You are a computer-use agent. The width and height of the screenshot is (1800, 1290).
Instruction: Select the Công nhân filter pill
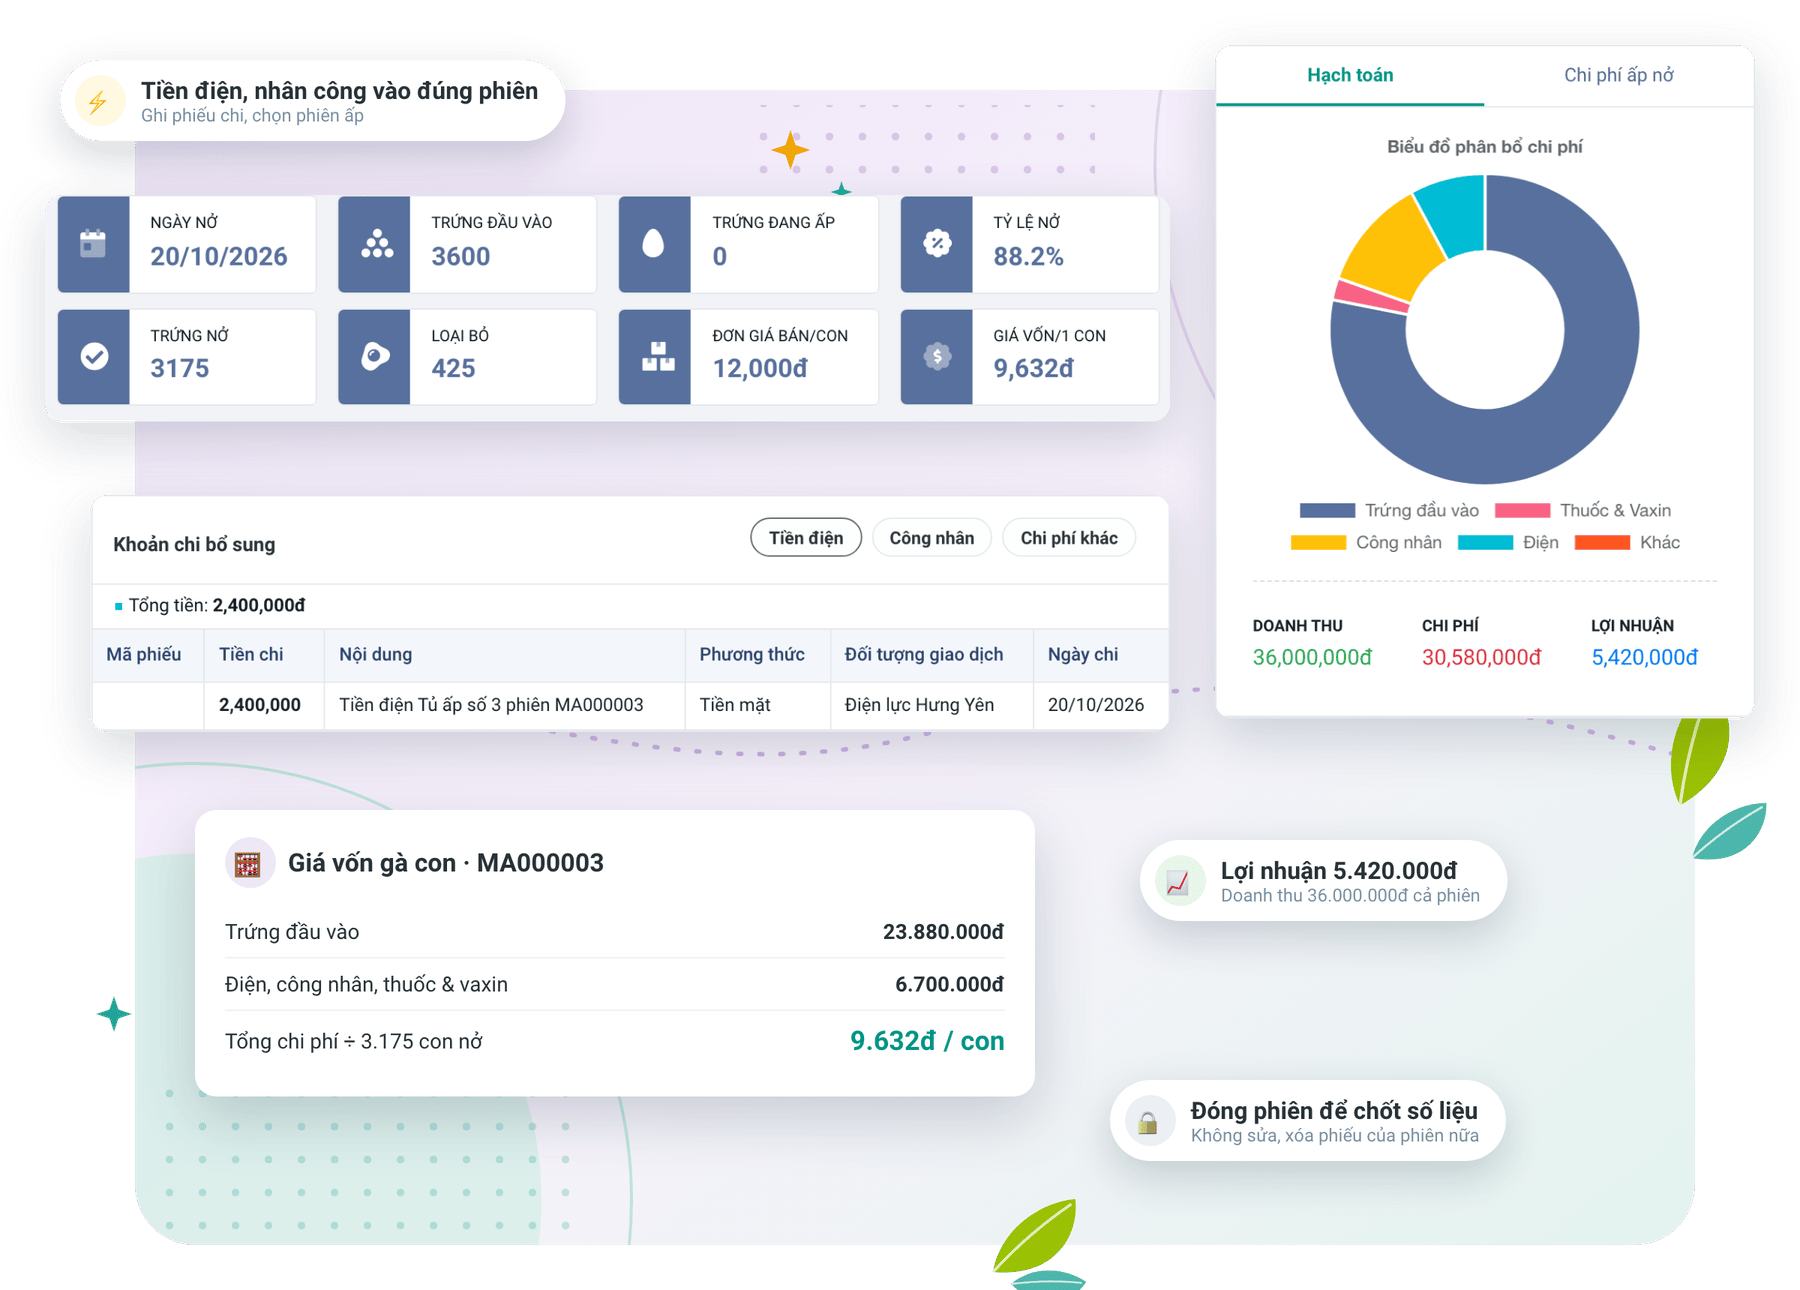tap(932, 538)
